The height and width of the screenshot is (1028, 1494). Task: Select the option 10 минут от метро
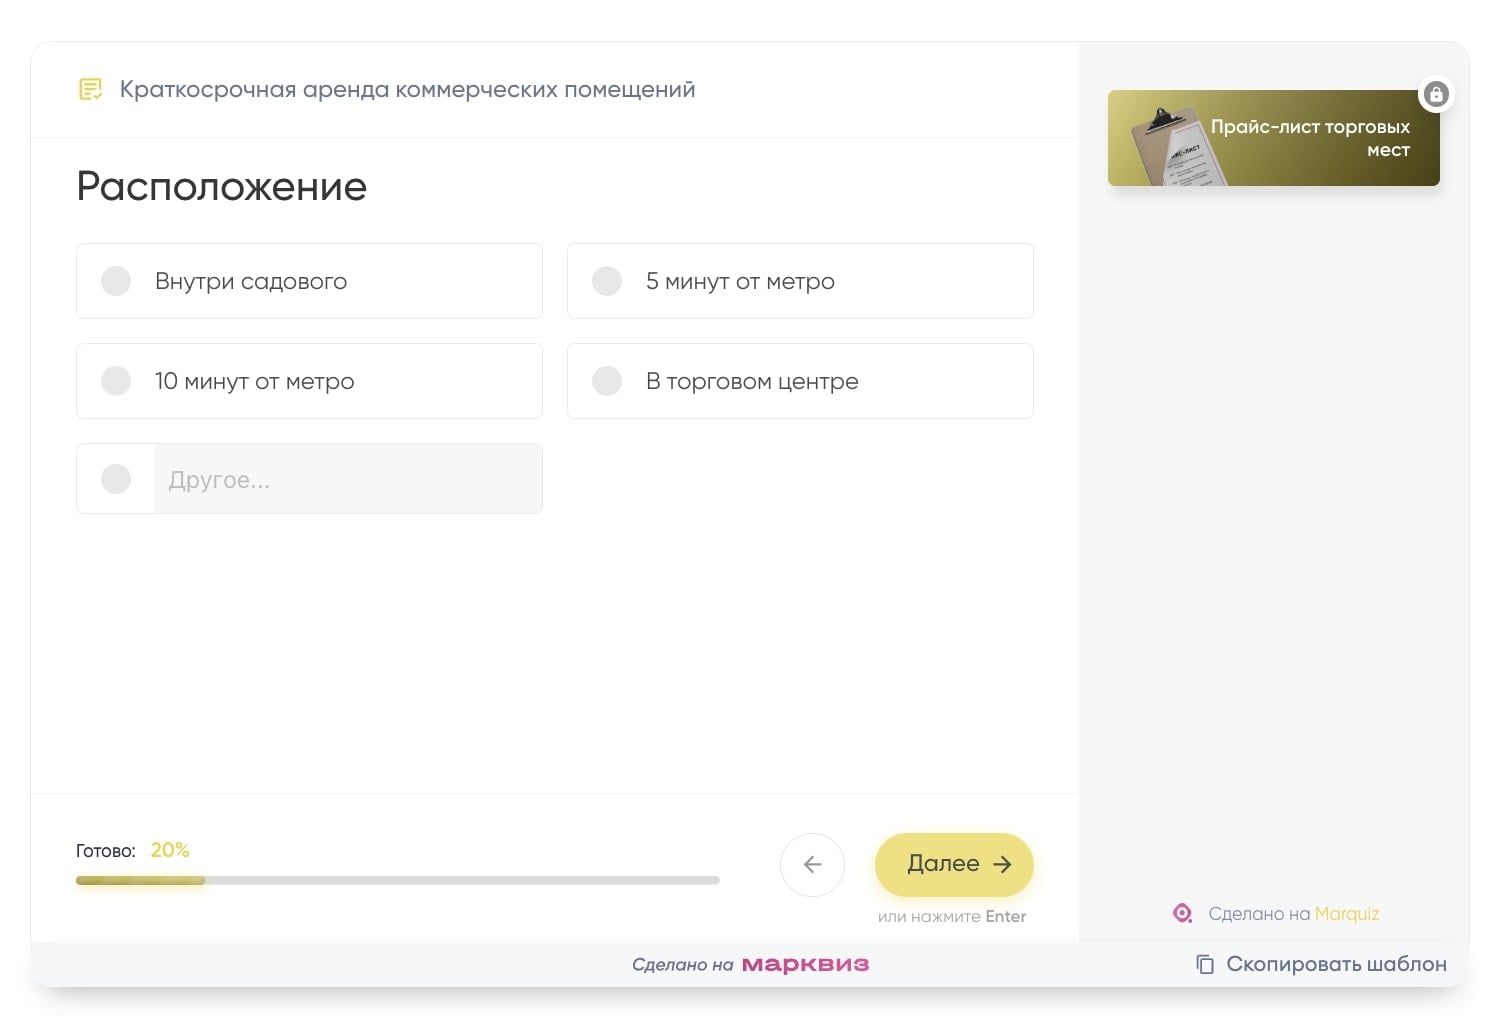tap(309, 381)
